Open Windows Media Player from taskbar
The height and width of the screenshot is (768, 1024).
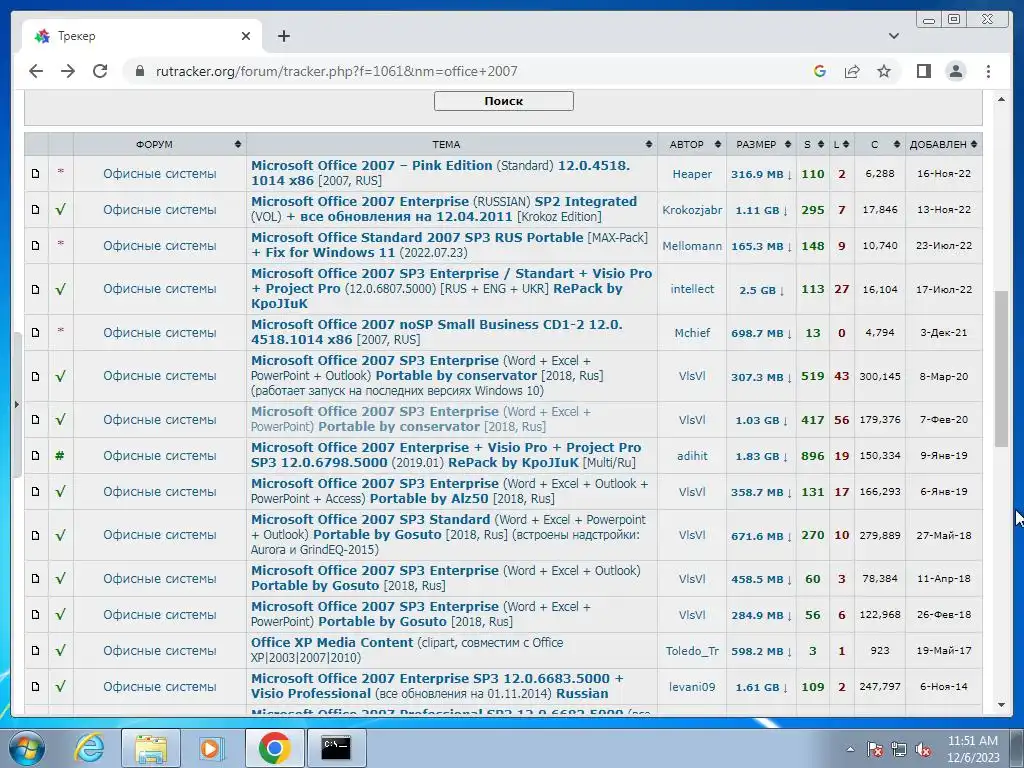[210, 748]
